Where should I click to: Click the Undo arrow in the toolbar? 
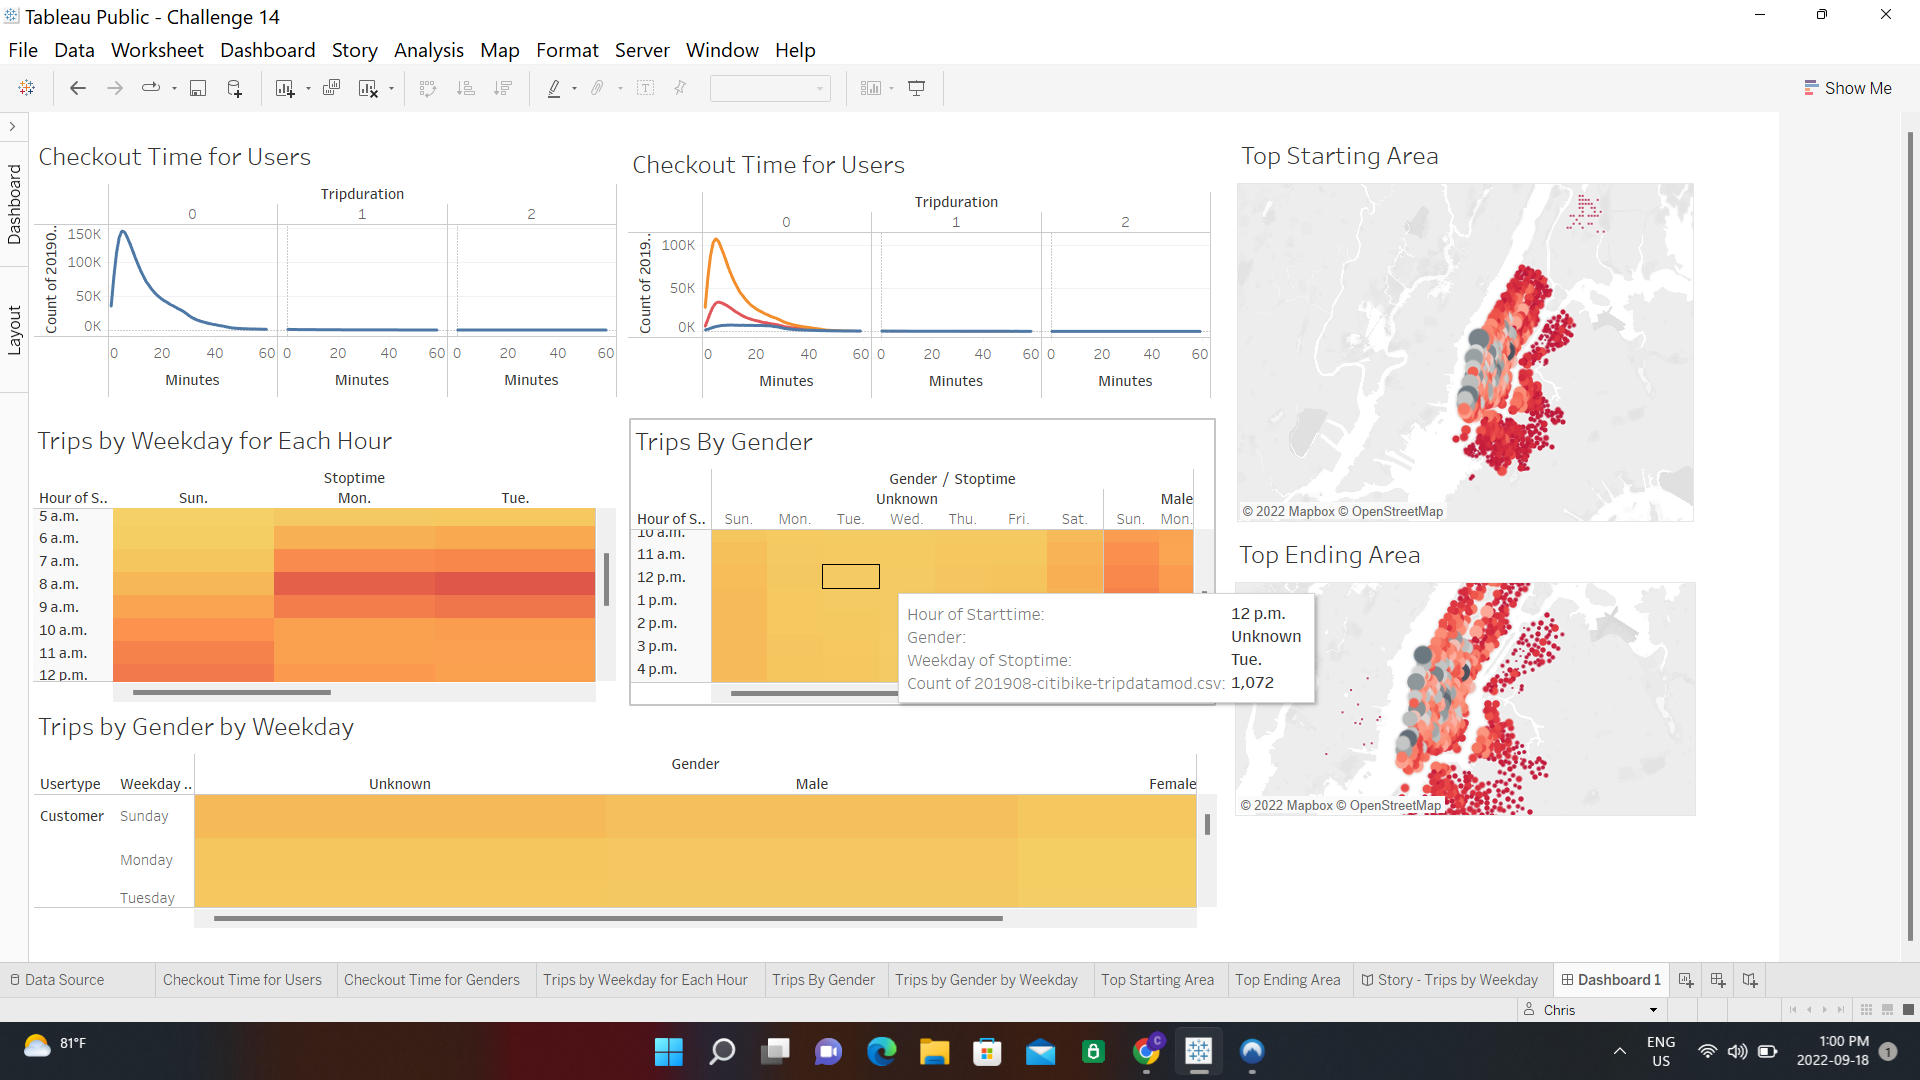(x=78, y=88)
